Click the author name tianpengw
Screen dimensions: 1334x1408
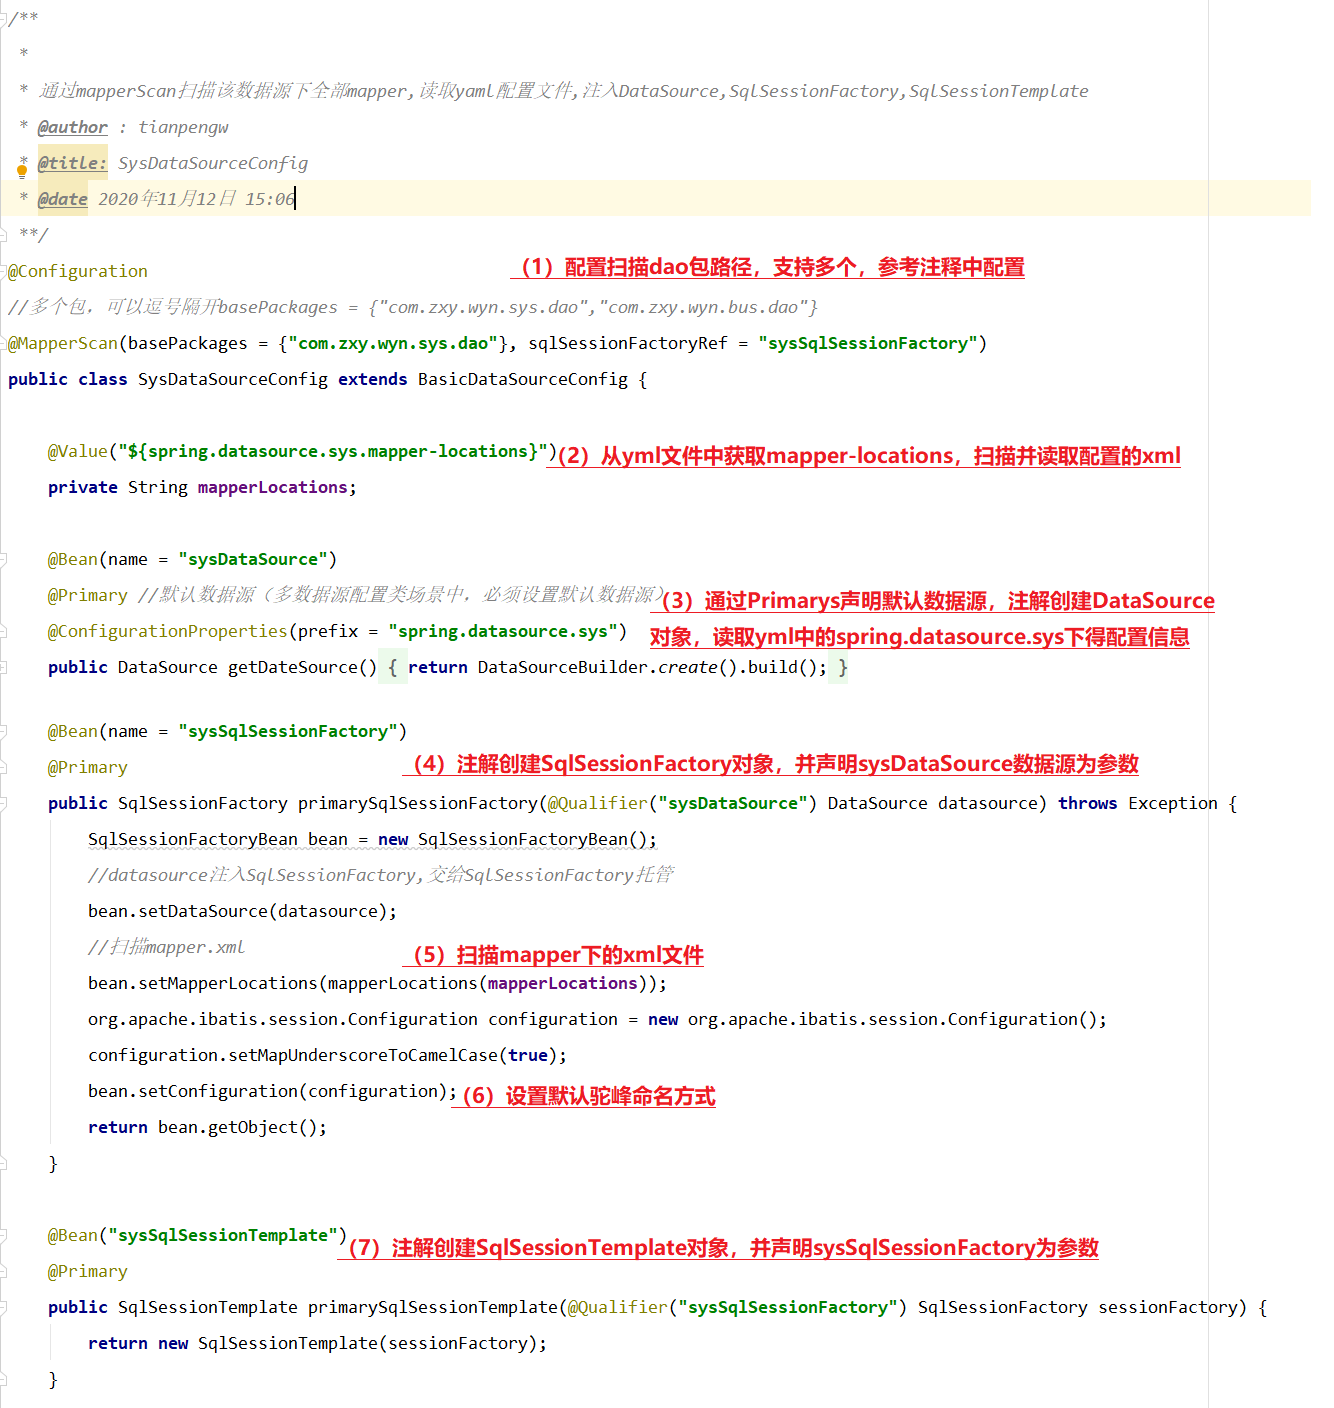(183, 127)
